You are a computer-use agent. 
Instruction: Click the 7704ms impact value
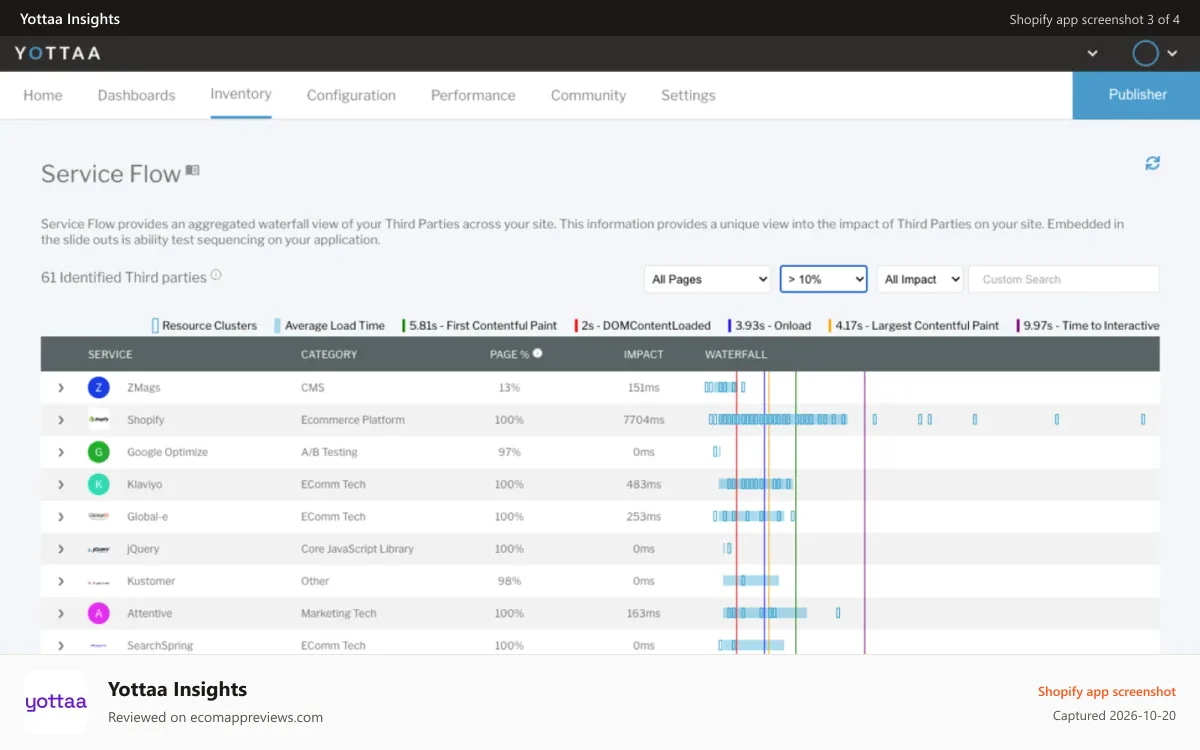644,420
